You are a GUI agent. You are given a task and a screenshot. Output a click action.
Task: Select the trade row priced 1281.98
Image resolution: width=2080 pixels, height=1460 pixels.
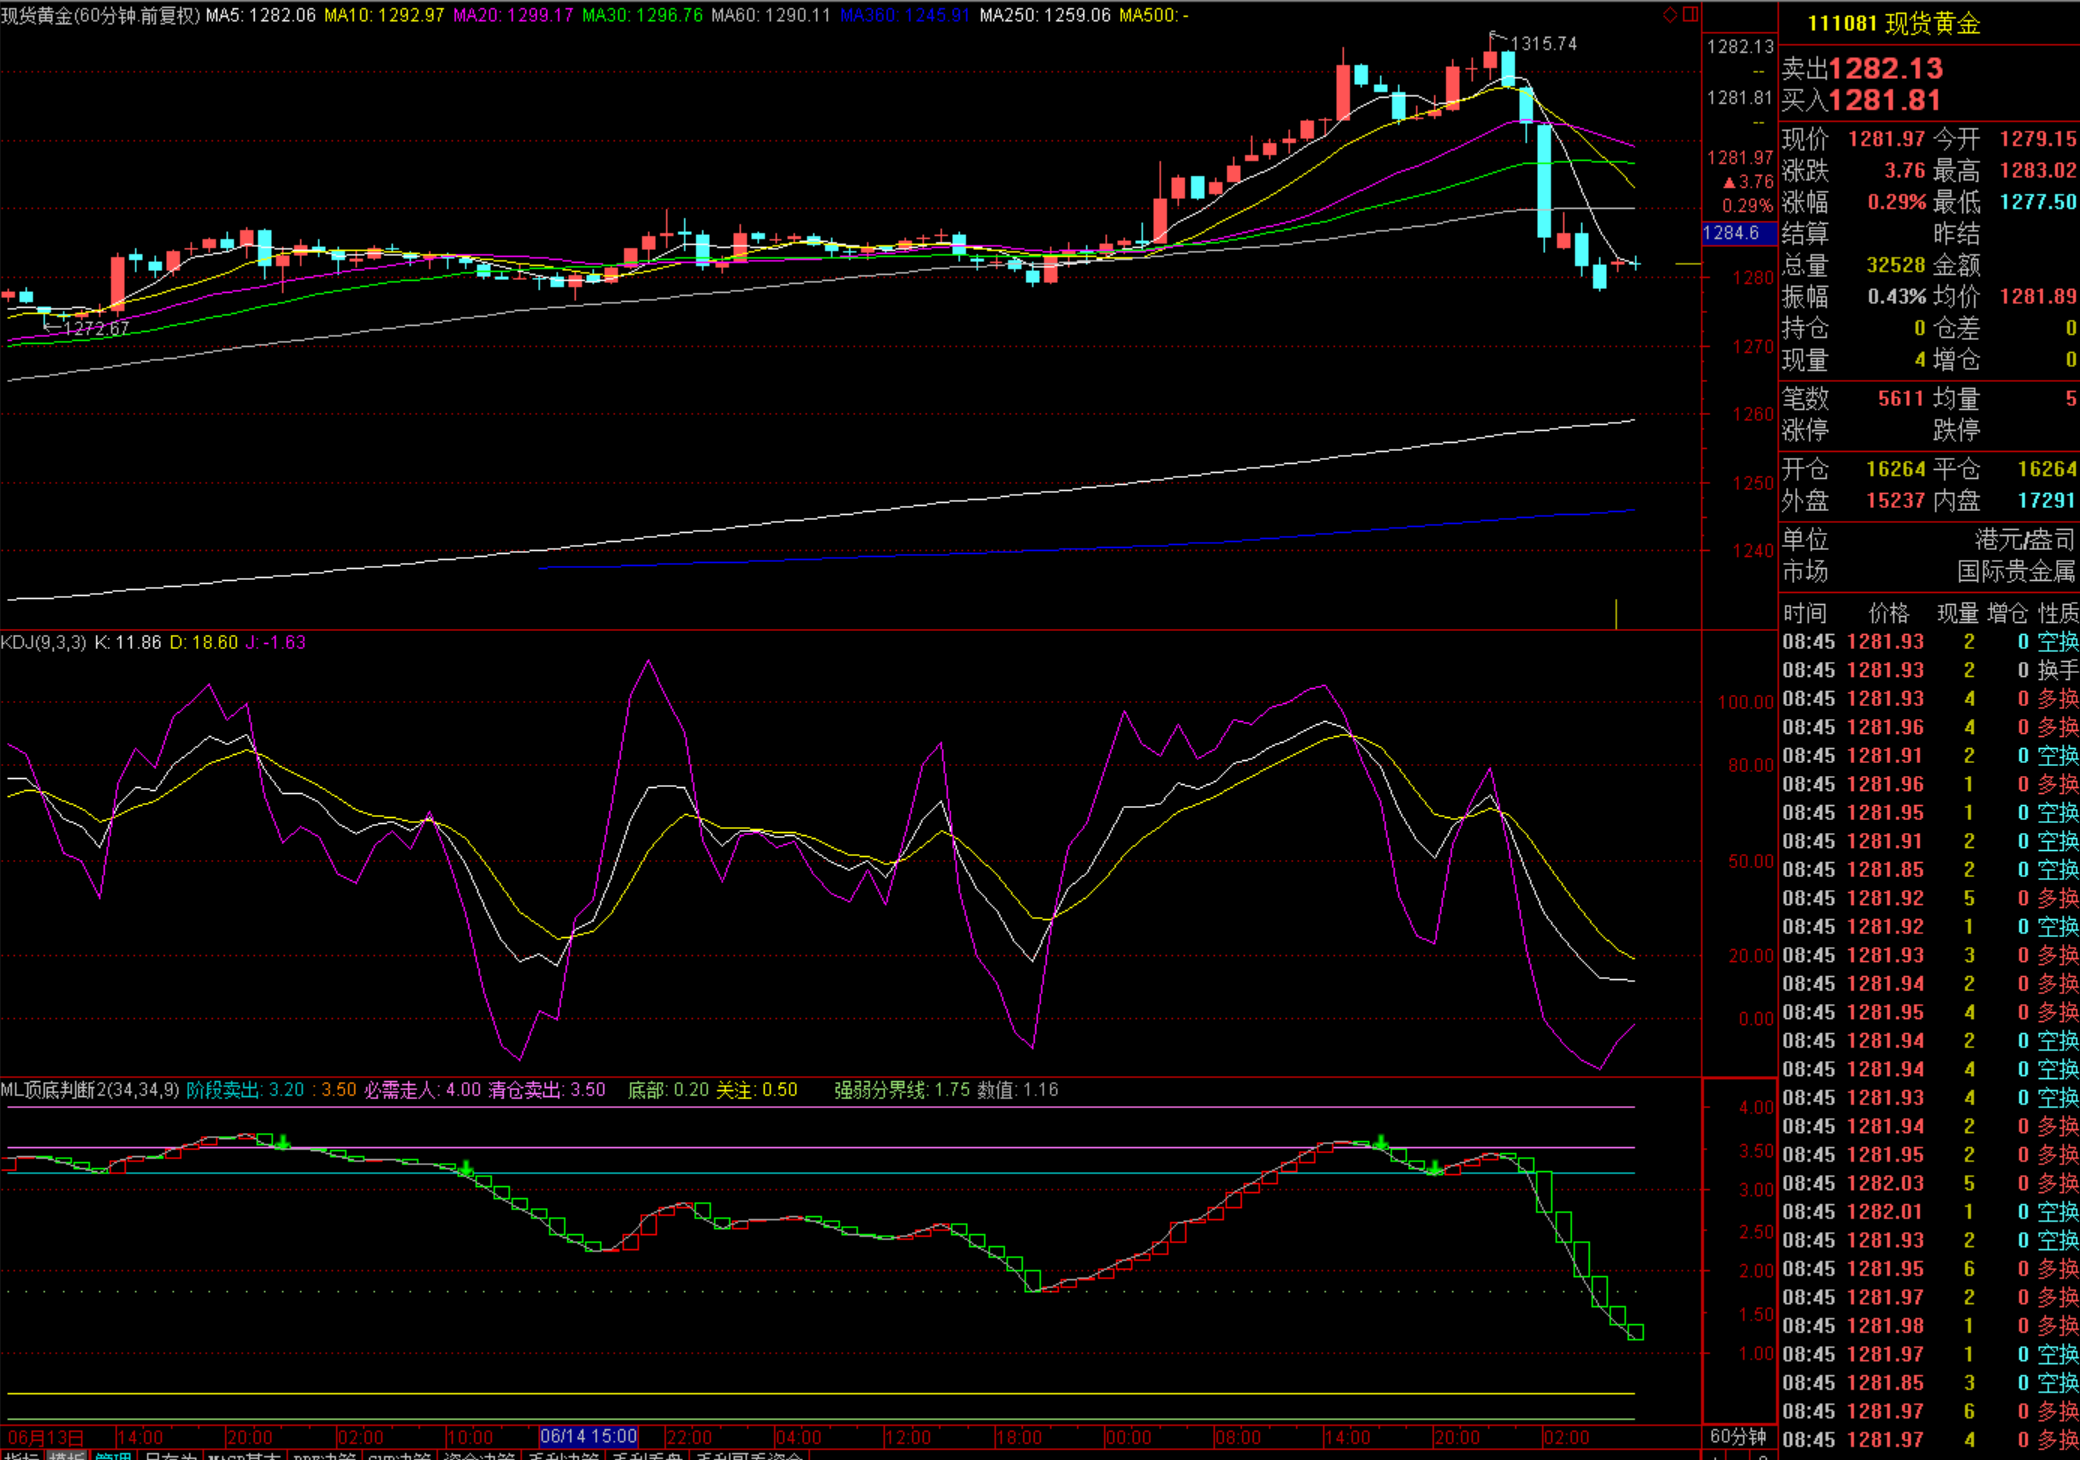coord(1930,1326)
